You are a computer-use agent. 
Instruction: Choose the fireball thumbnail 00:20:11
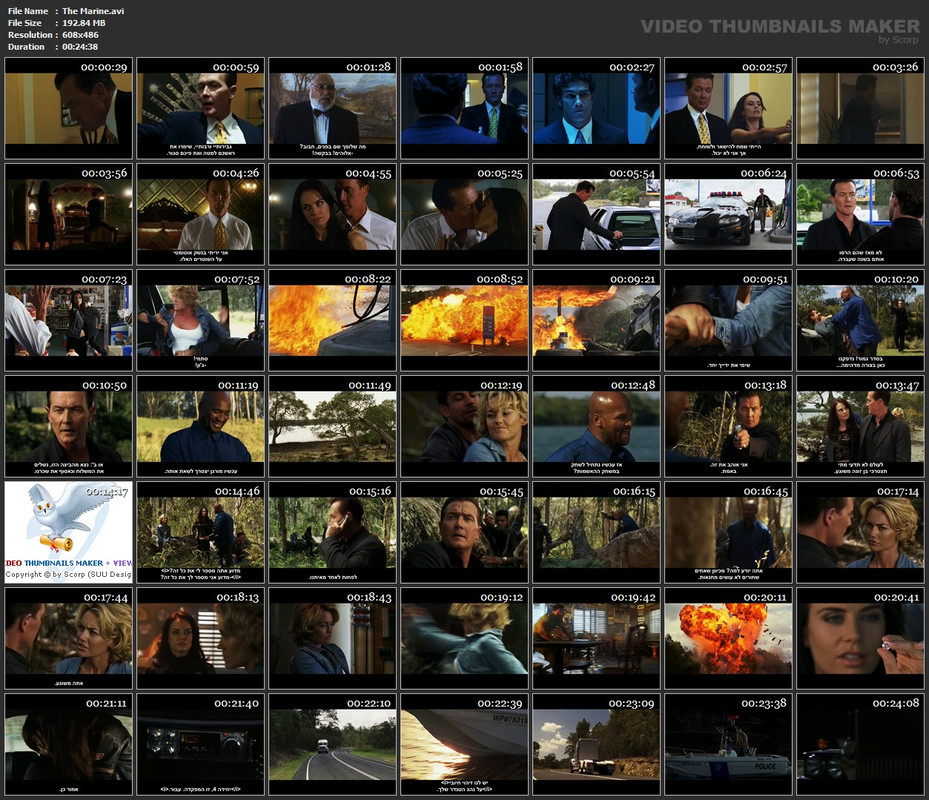pyautogui.click(x=729, y=639)
